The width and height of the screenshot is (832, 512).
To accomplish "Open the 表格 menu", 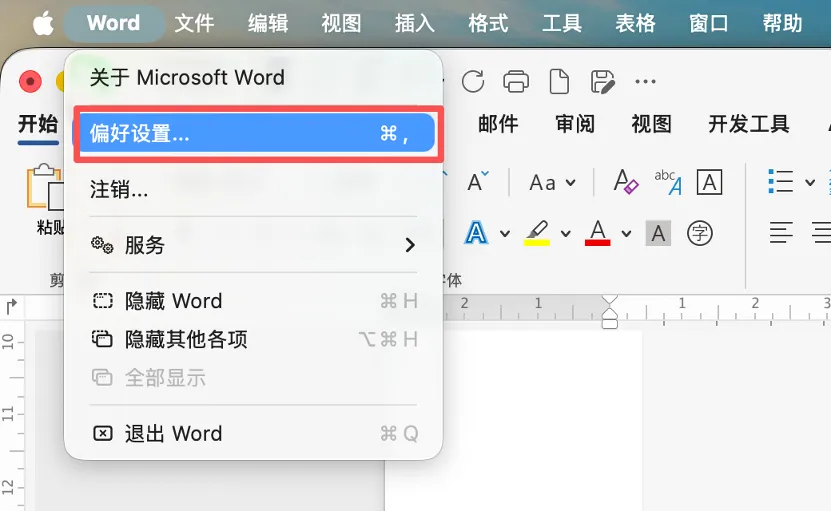I will [x=635, y=23].
